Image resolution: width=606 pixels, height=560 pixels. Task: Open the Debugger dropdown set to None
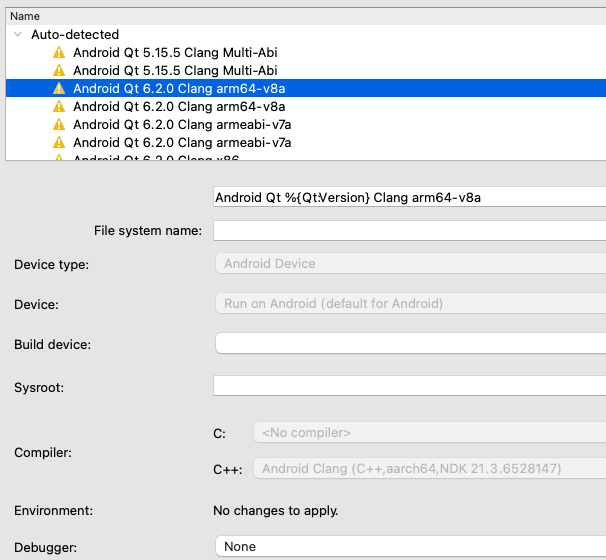pyautogui.click(x=409, y=547)
